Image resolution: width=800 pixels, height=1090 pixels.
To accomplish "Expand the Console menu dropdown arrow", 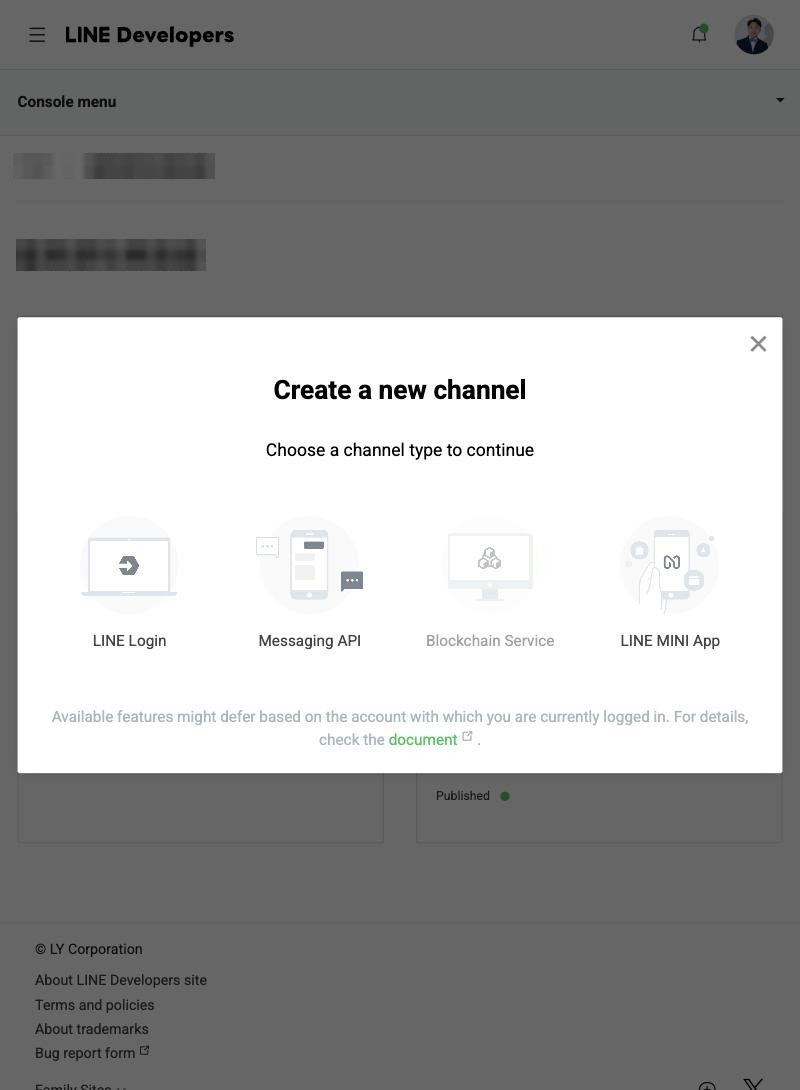I will coord(780,100).
